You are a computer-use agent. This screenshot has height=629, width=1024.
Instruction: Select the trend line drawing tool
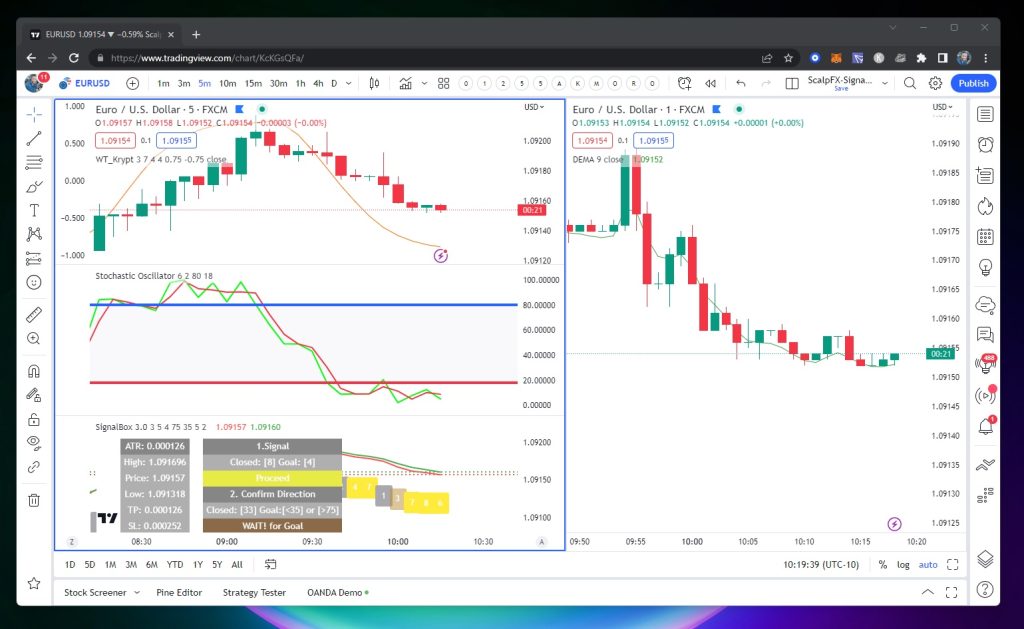pyautogui.click(x=34, y=138)
